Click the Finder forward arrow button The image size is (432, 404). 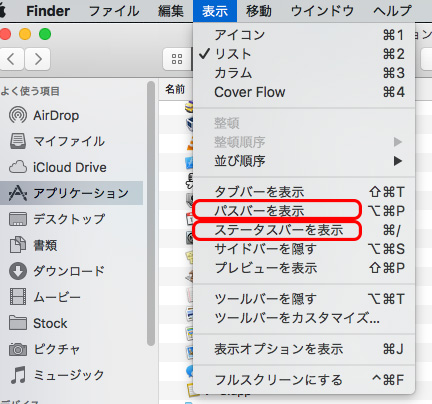tap(38, 59)
